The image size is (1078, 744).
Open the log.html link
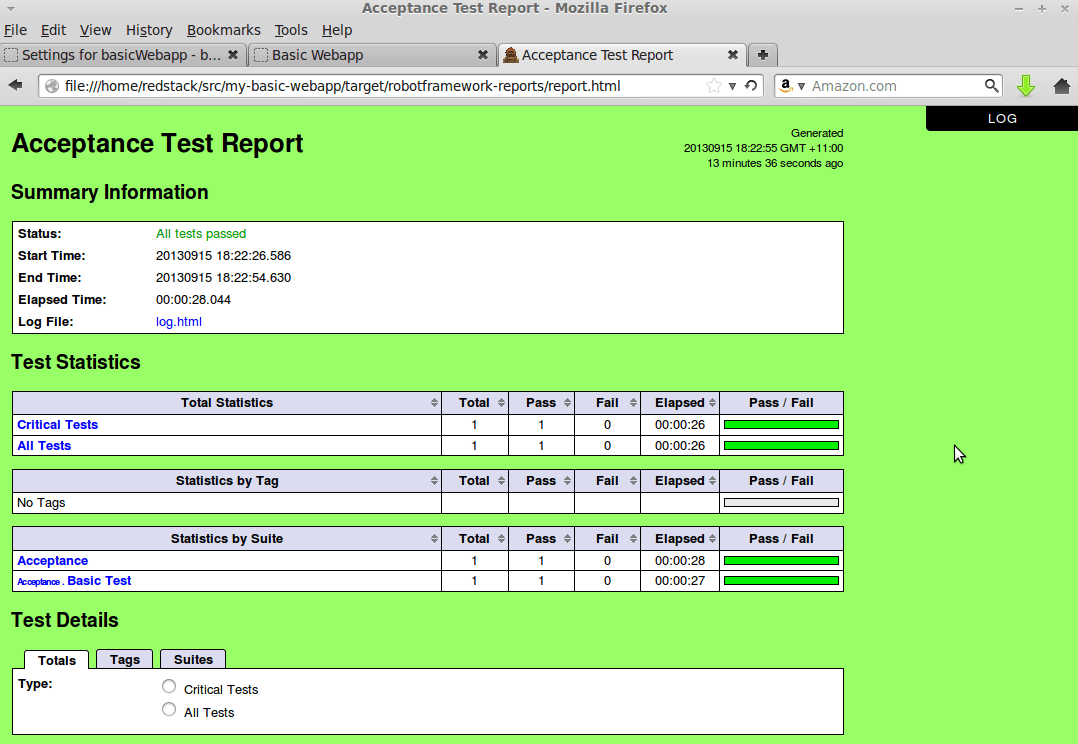[178, 322]
